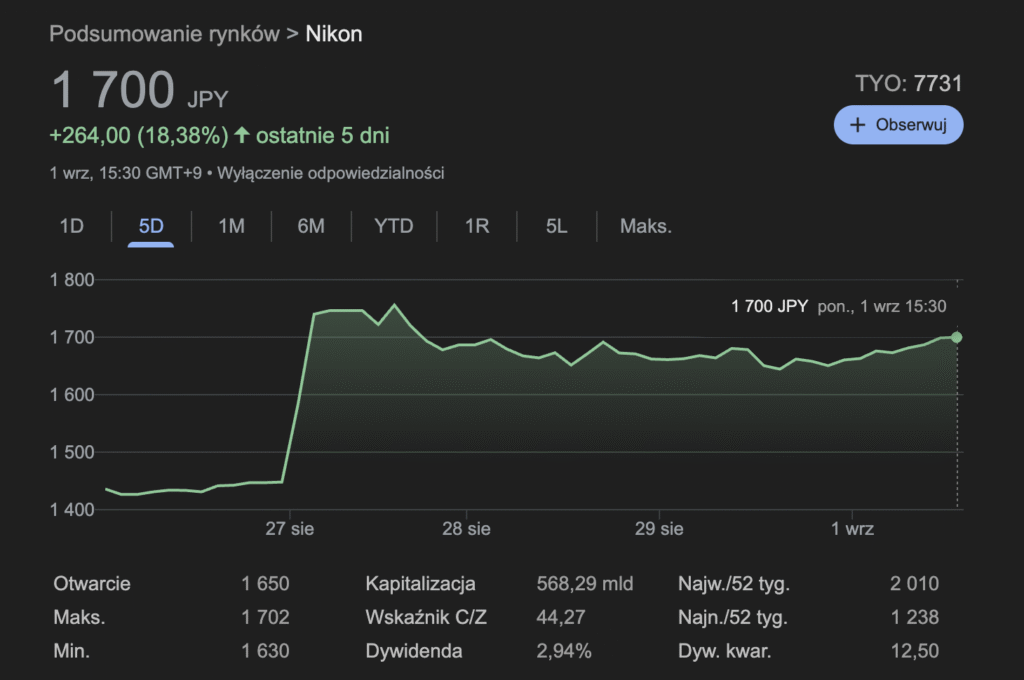Click the 27 sie axis date label
1024x680 pixels.
289,528
